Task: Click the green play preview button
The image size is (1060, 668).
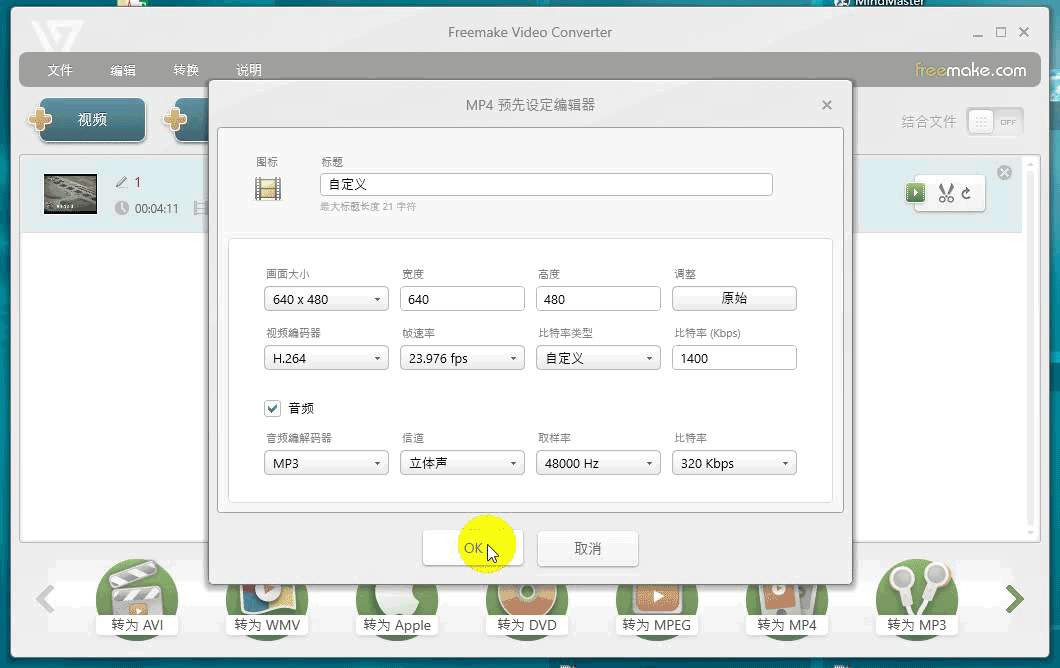Action: coord(915,193)
